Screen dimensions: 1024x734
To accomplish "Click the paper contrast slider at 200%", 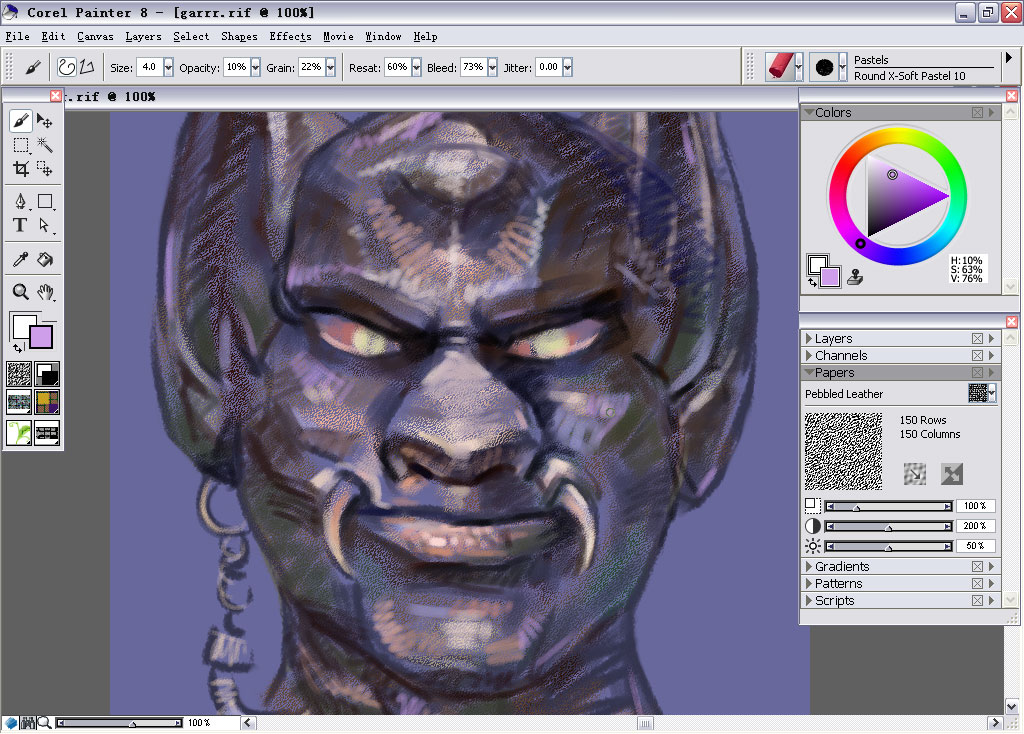I will coord(888,526).
